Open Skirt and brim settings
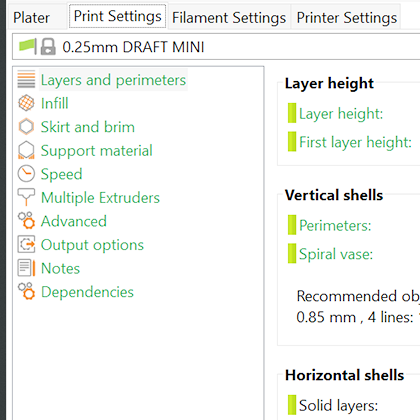Image resolution: width=420 pixels, height=420 pixels. (88, 127)
